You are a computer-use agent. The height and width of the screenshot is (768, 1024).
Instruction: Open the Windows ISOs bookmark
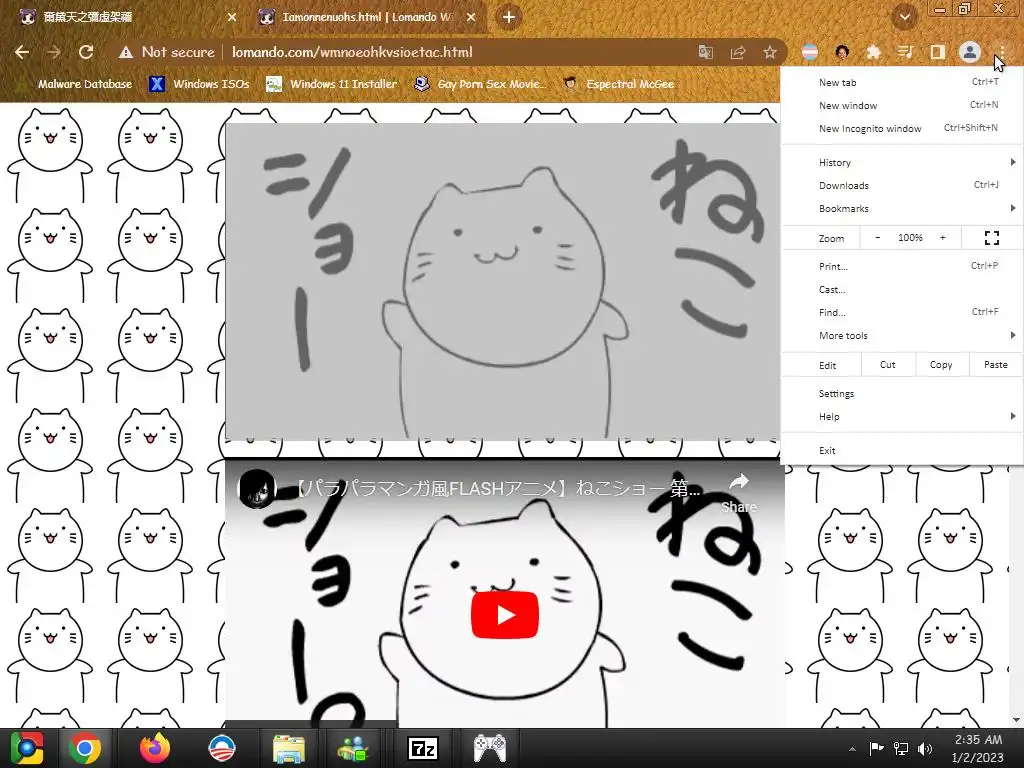[x=199, y=84]
